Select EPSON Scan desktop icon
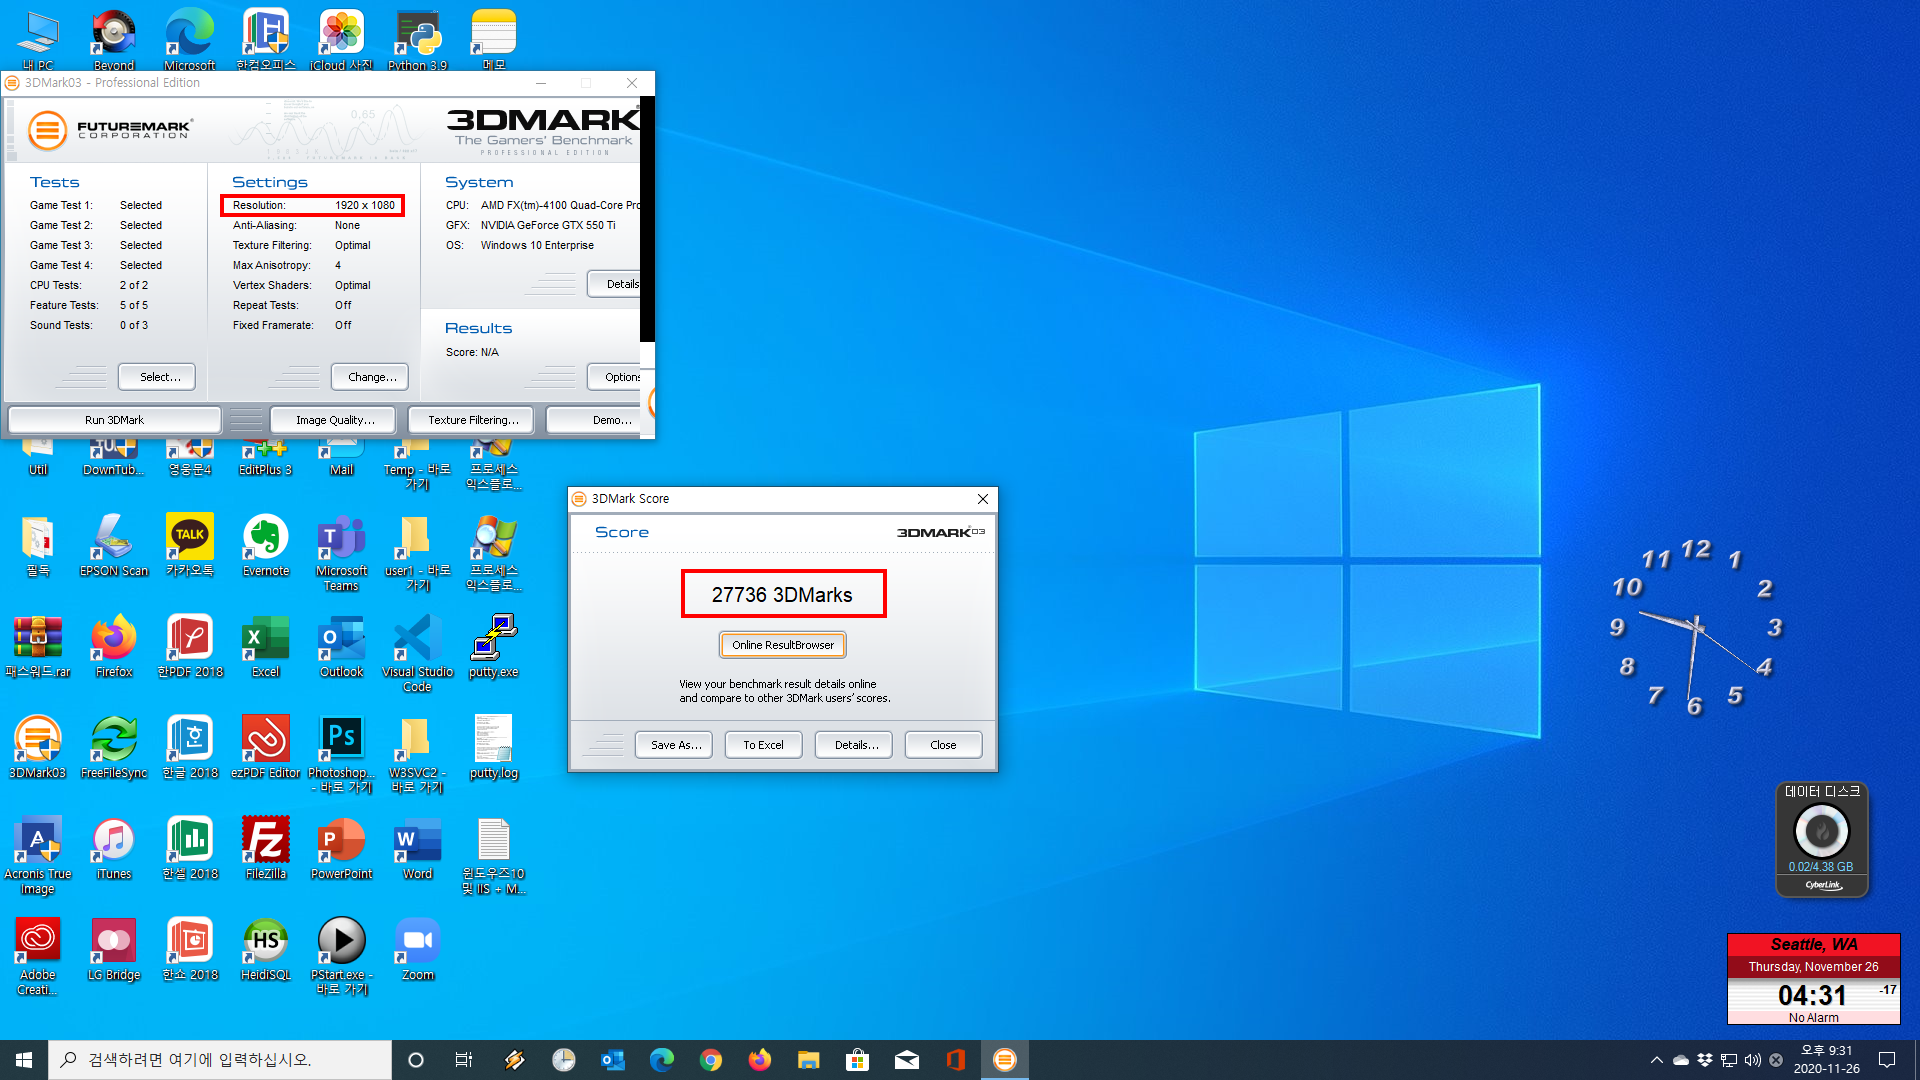The image size is (1920, 1080). pos(114,546)
